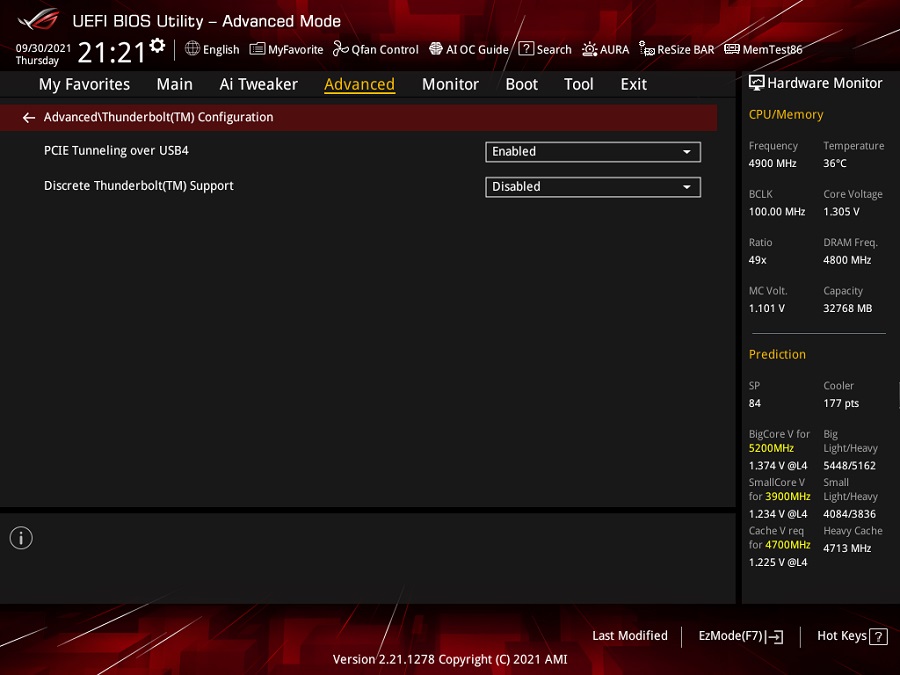Launch Qfan Control fan icon
The height and width of the screenshot is (675, 900).
tap(340, 49)
